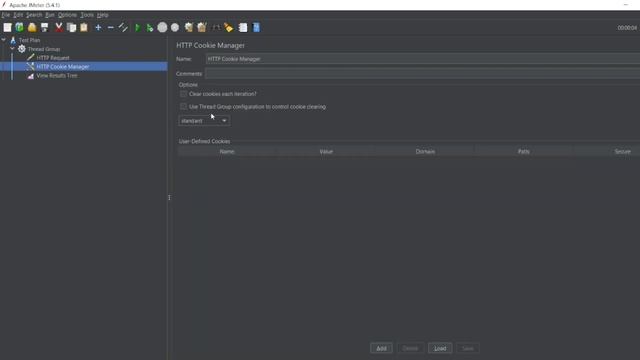Click the Add cookie button

pyautogui.click(x=381, y=348)
